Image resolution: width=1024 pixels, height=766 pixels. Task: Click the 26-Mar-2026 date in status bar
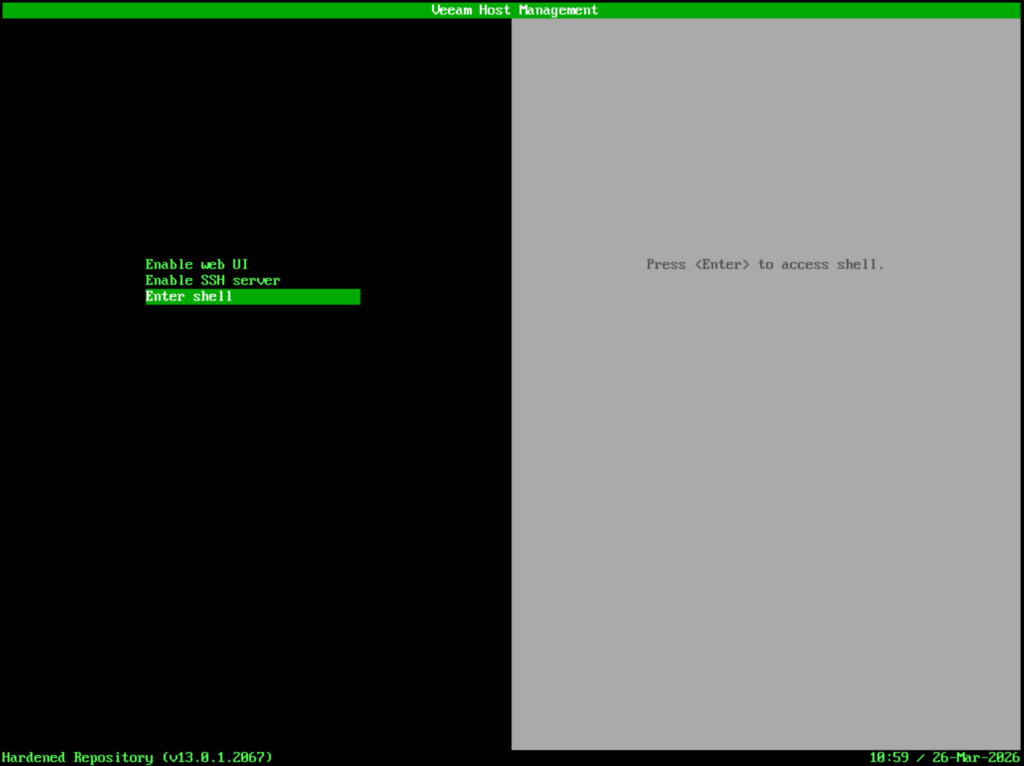[974, 757]
